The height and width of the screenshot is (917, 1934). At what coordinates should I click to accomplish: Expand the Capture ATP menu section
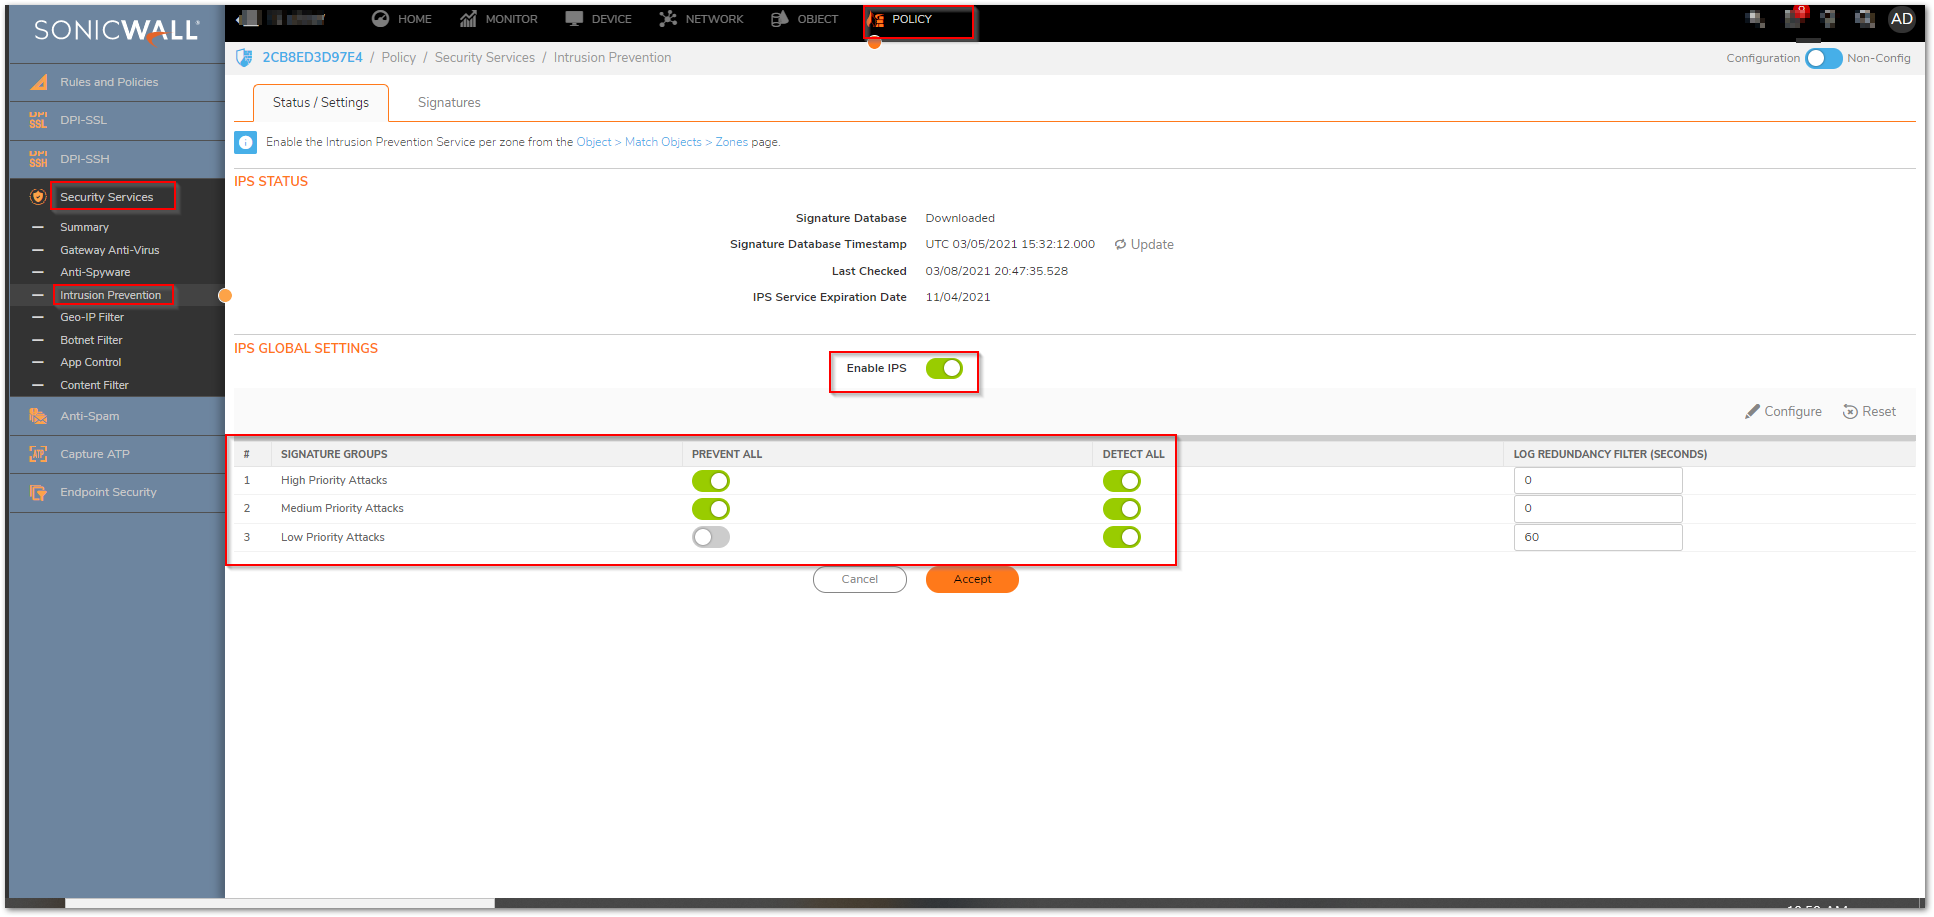click(x=117, y=454)
